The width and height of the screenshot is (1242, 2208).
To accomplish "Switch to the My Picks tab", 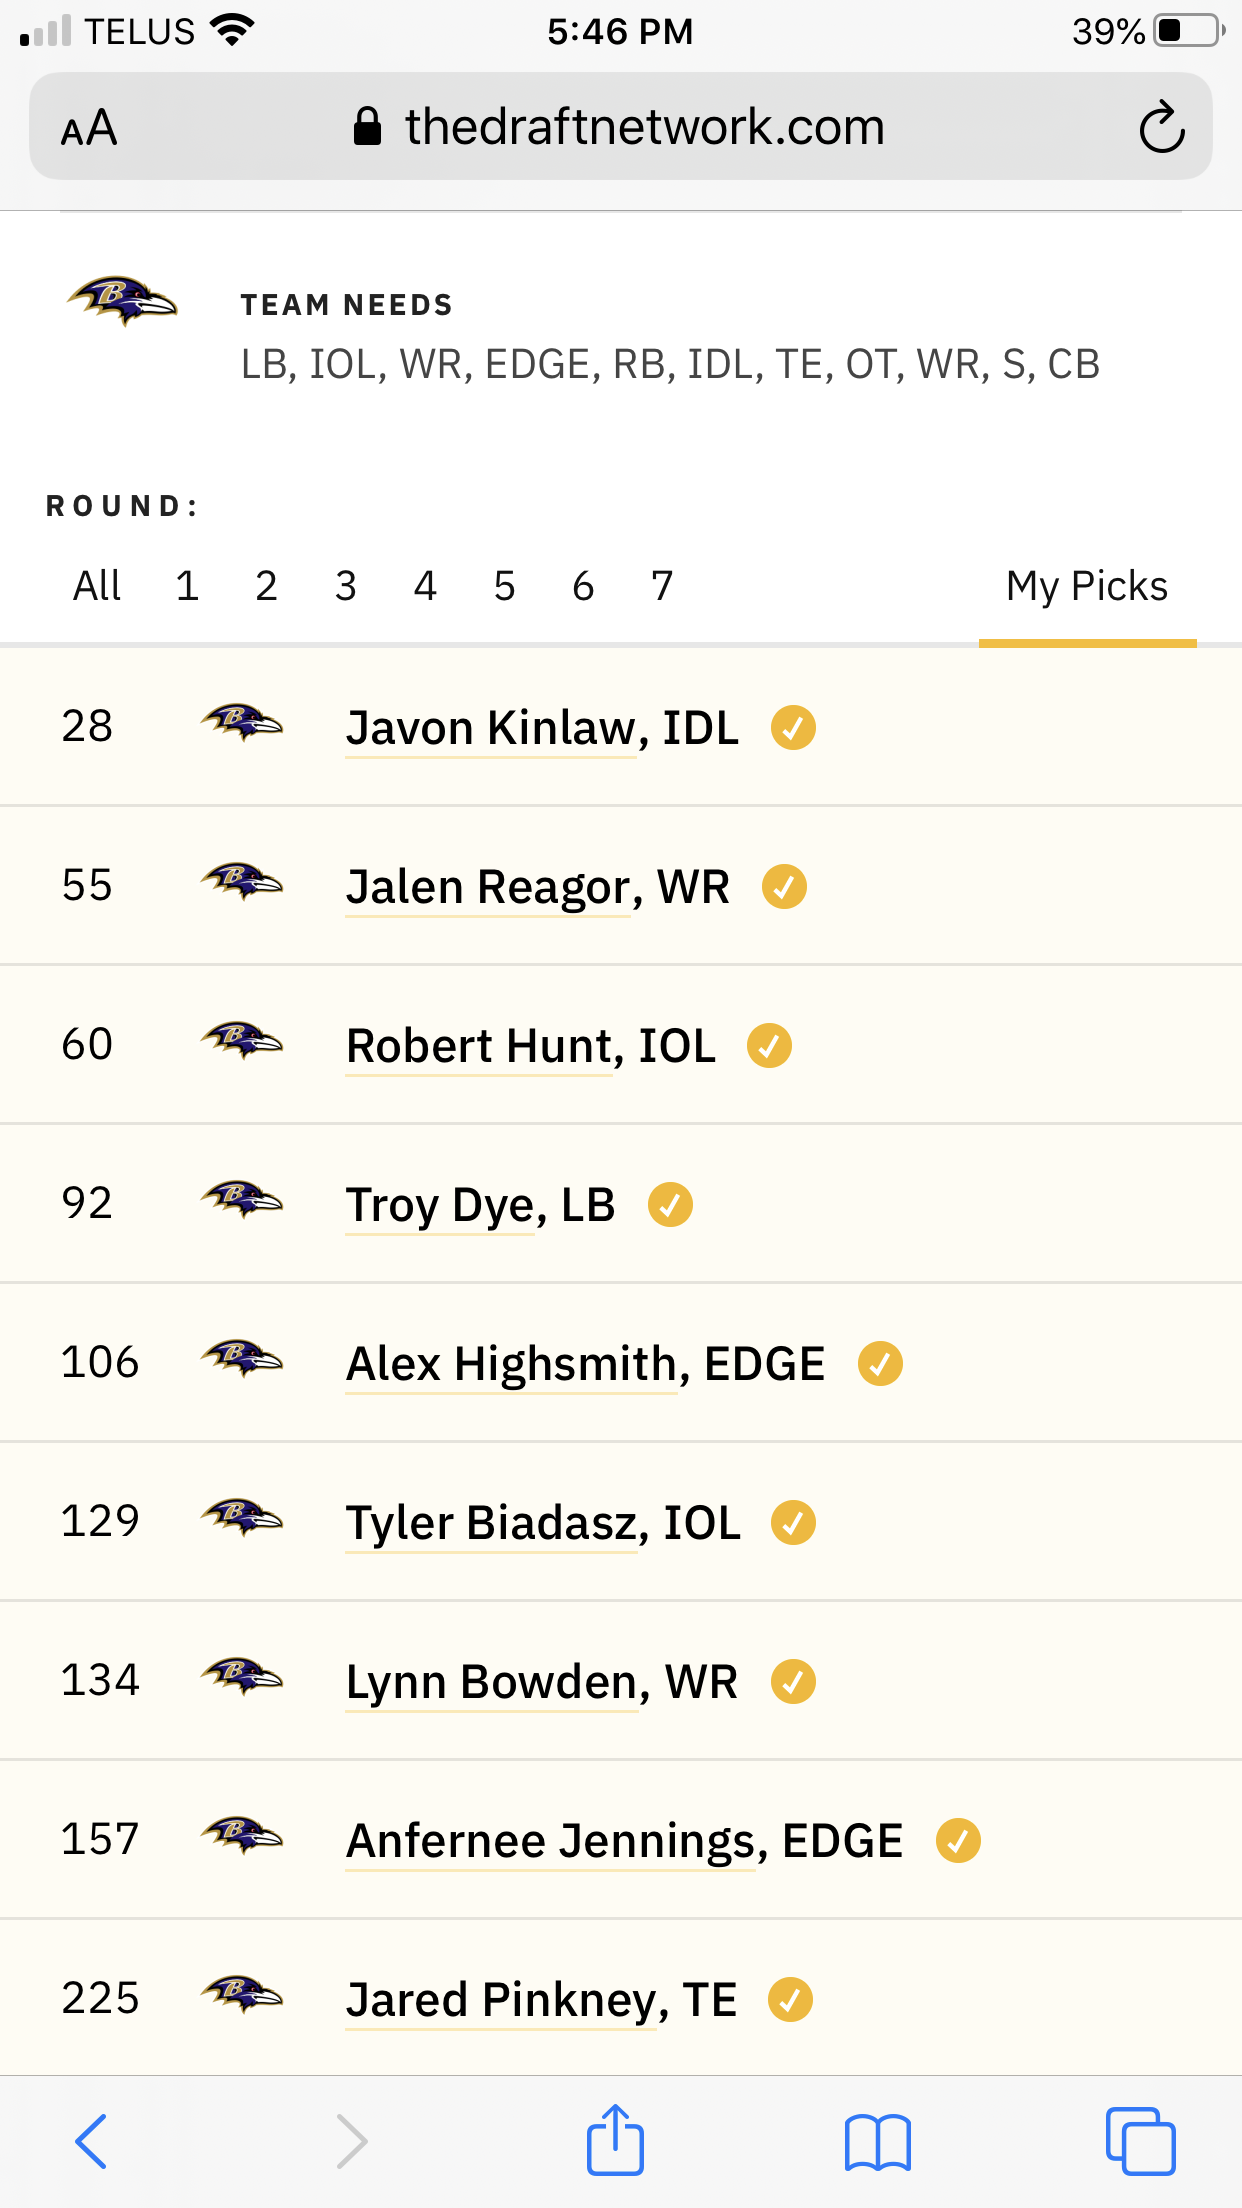I will point(1087,586).
